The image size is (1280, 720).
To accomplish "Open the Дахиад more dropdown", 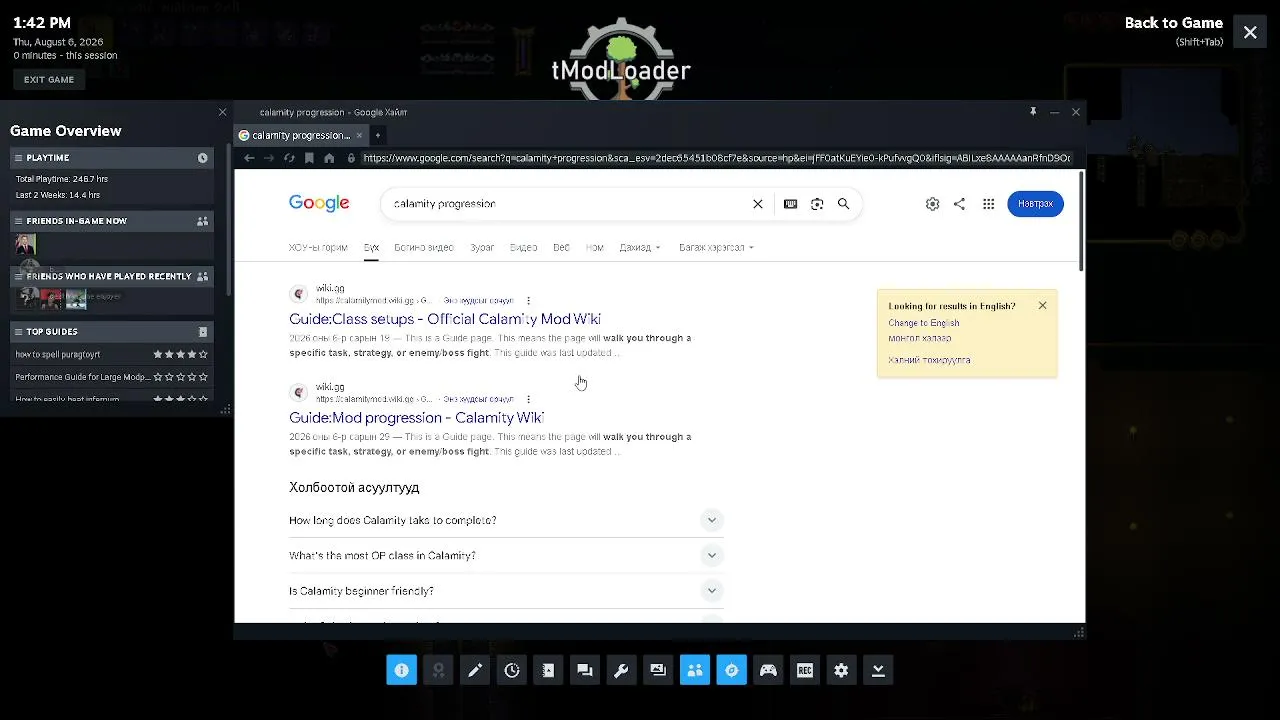I will 640,248.
